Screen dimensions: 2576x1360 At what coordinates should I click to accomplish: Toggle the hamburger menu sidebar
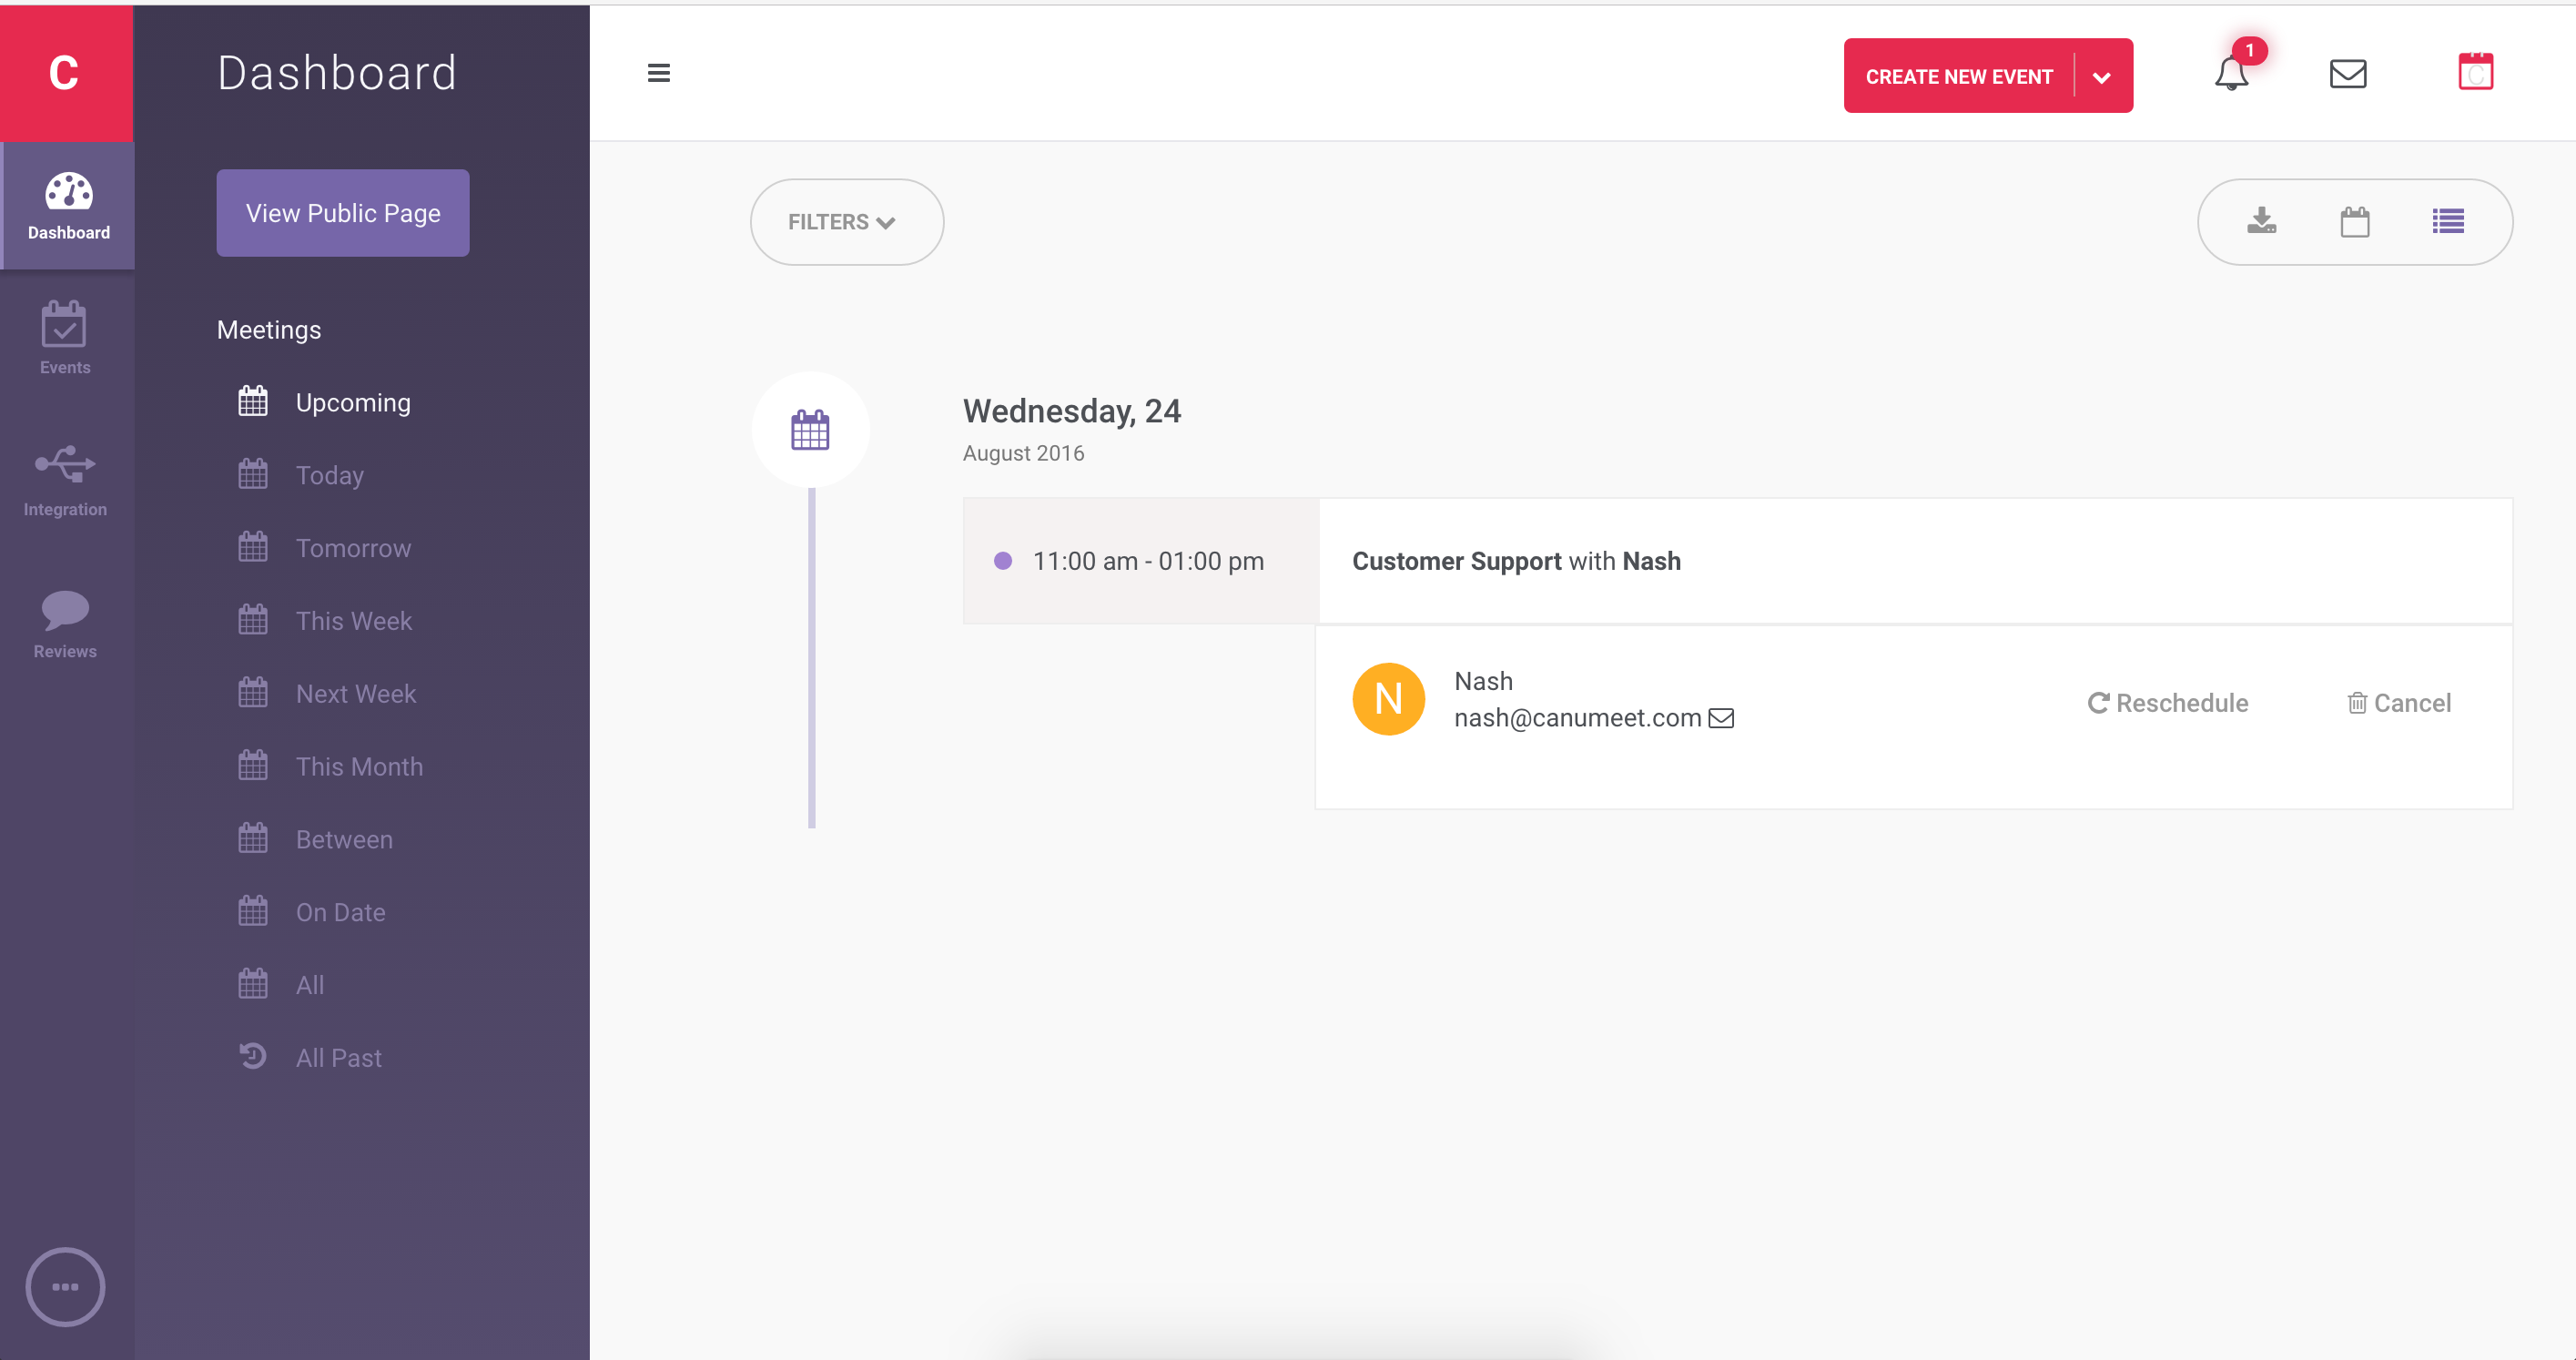[x=658, y=73]
